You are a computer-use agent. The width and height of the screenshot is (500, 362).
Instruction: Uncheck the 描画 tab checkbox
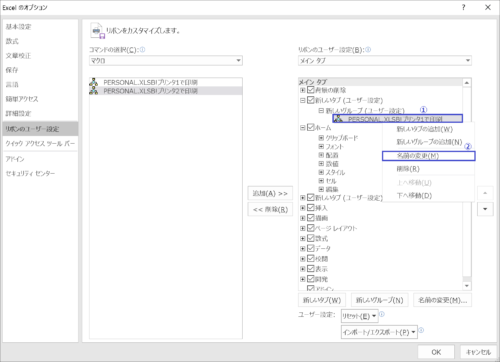pos(311,218)
